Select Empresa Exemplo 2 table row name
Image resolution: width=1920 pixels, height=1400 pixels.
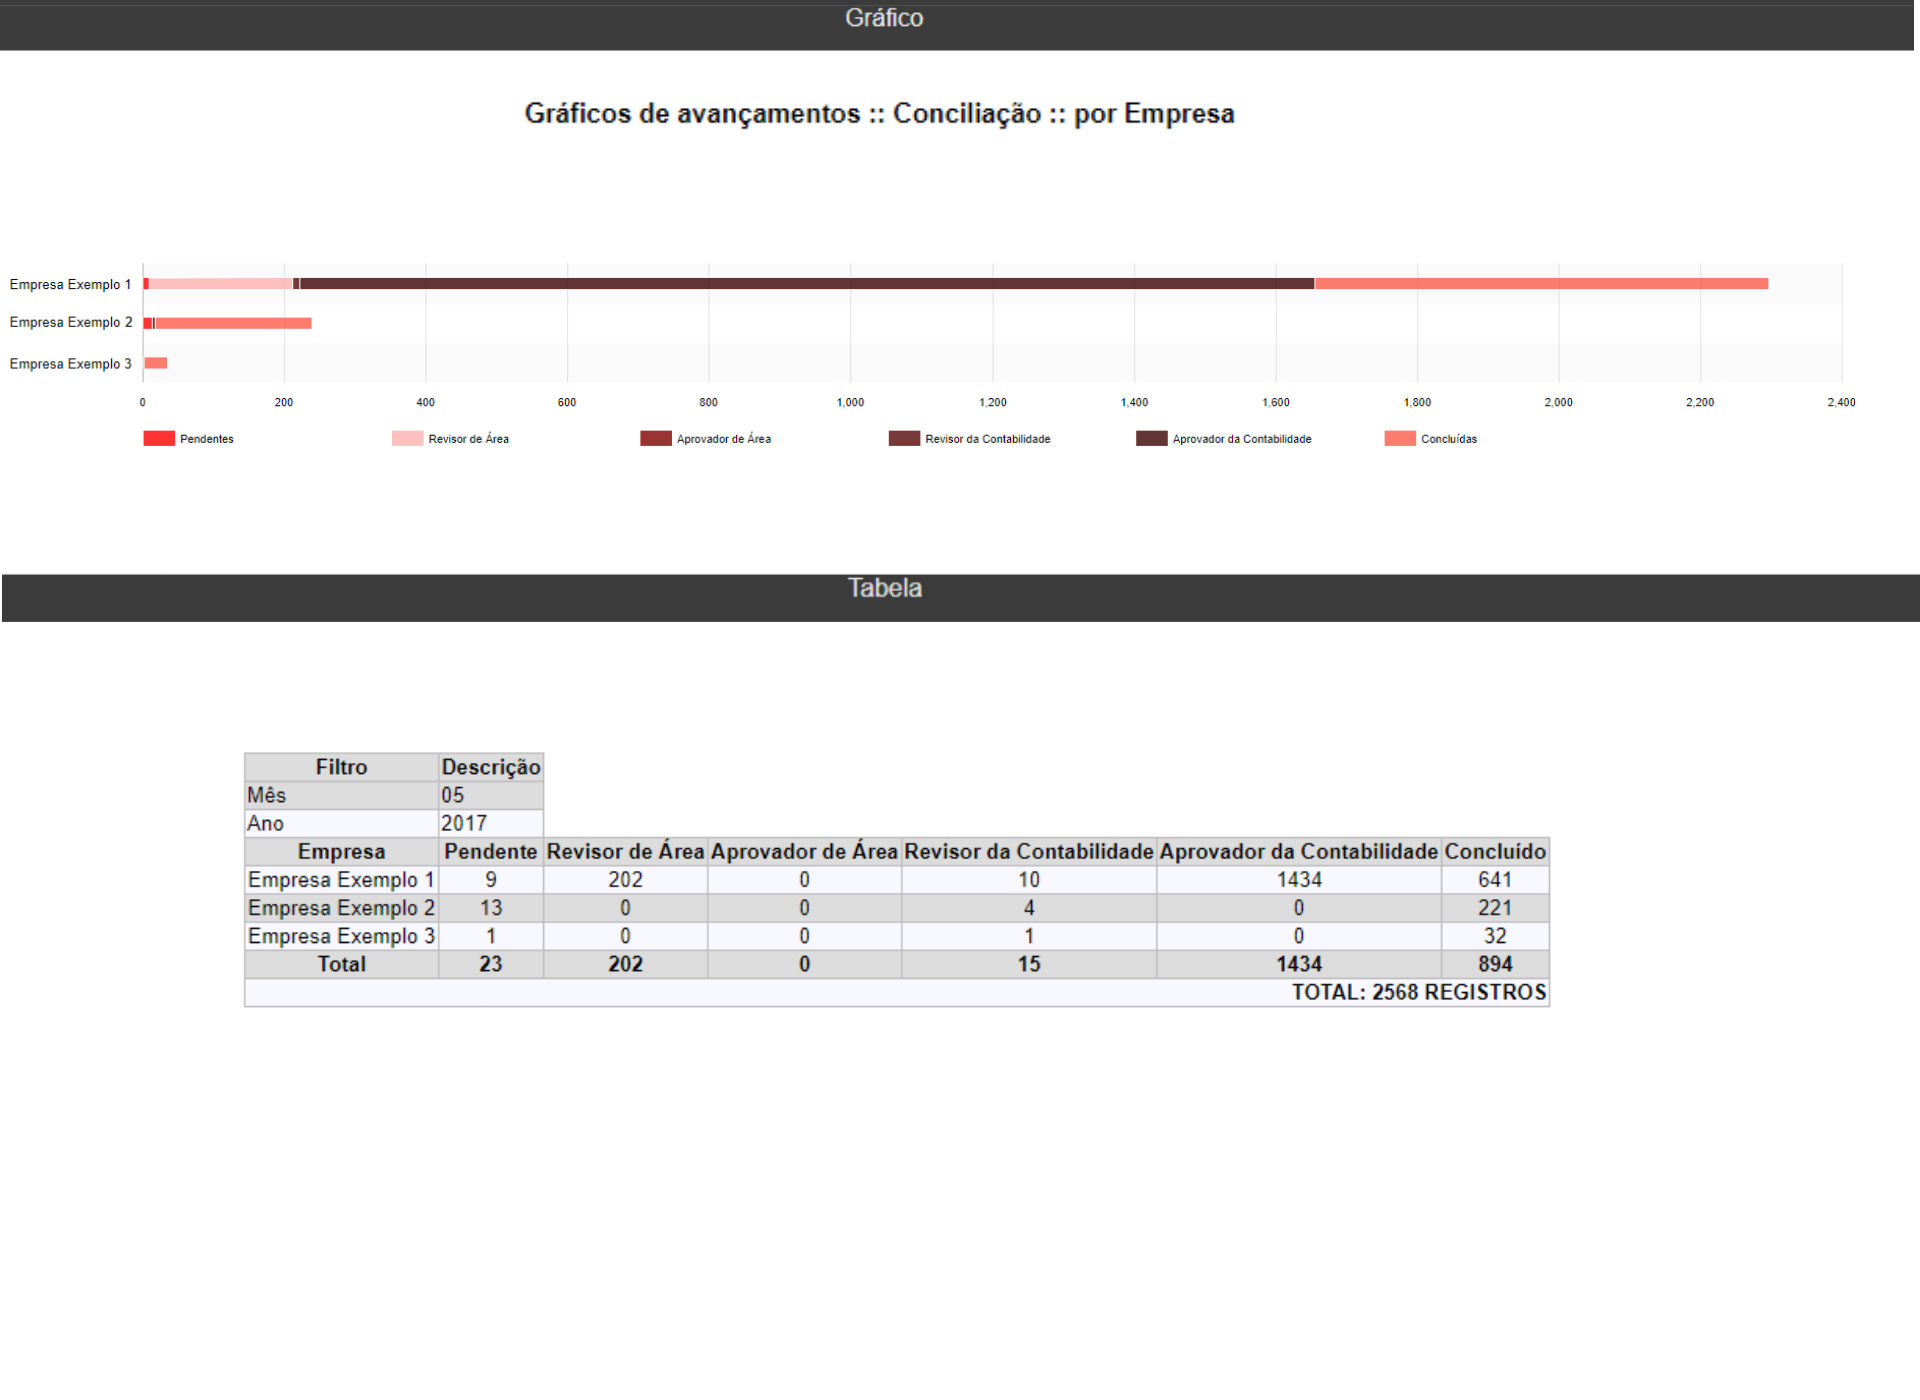[x=342, y=908]
